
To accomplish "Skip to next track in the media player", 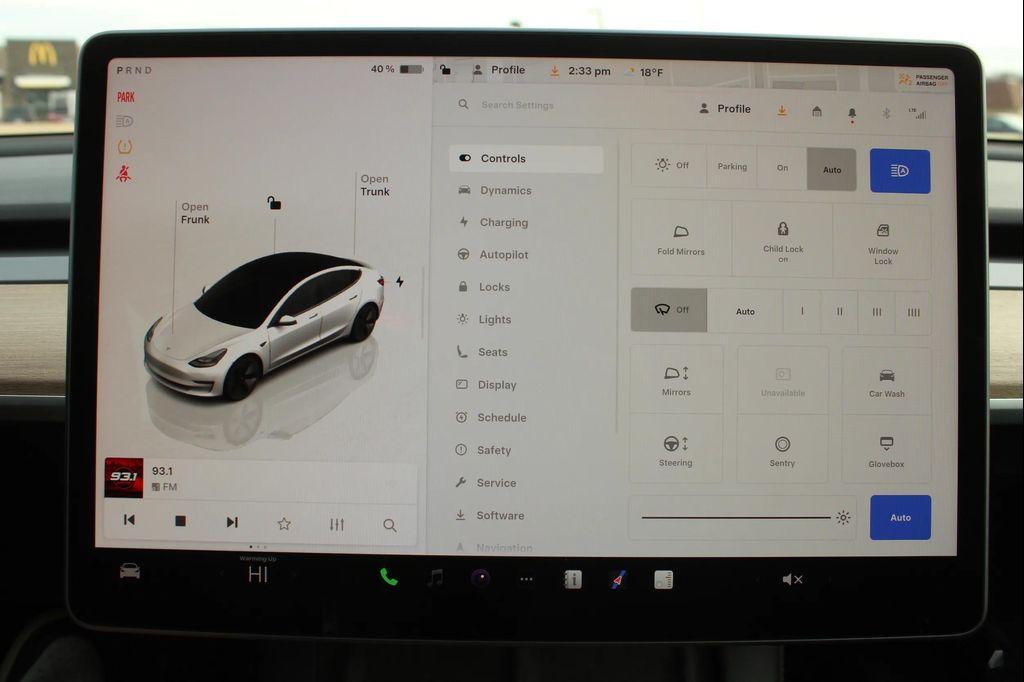I will pos(232,520).
